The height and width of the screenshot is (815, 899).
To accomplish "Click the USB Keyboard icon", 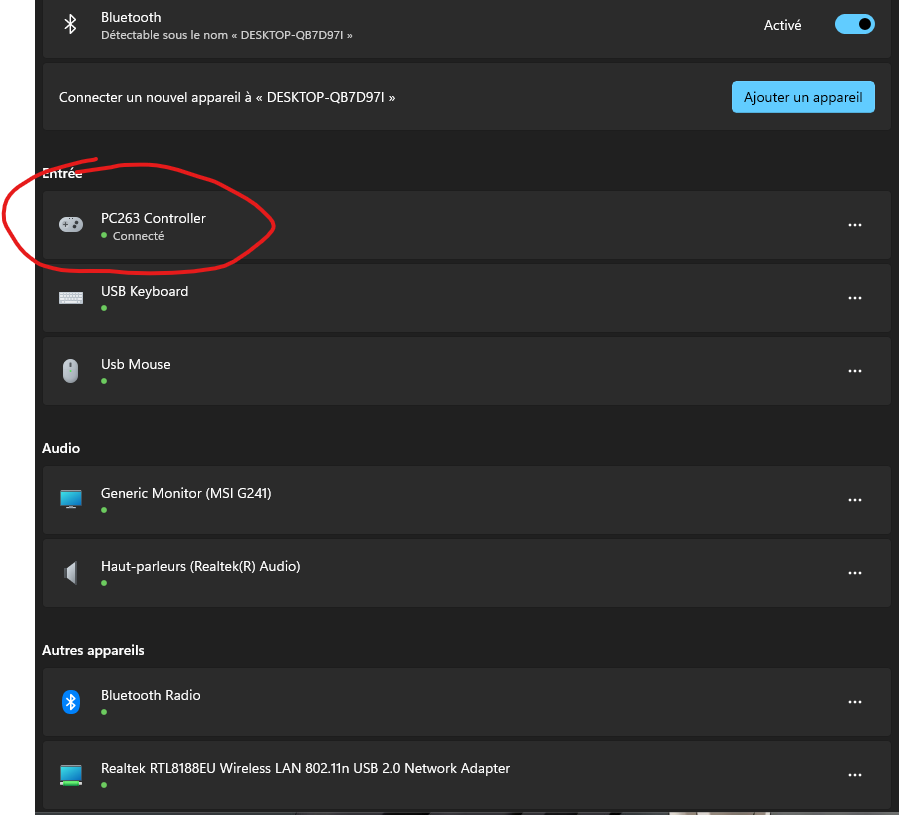I will point(71,298).
